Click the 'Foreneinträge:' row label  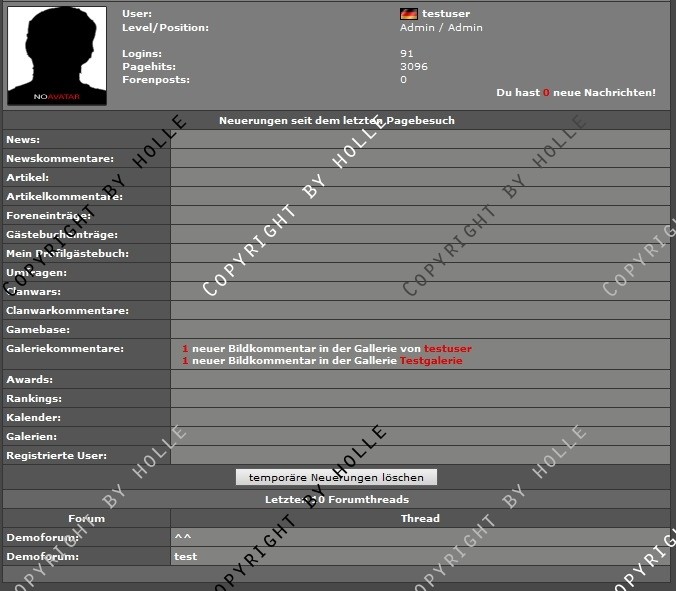click(x=48, y=216)
